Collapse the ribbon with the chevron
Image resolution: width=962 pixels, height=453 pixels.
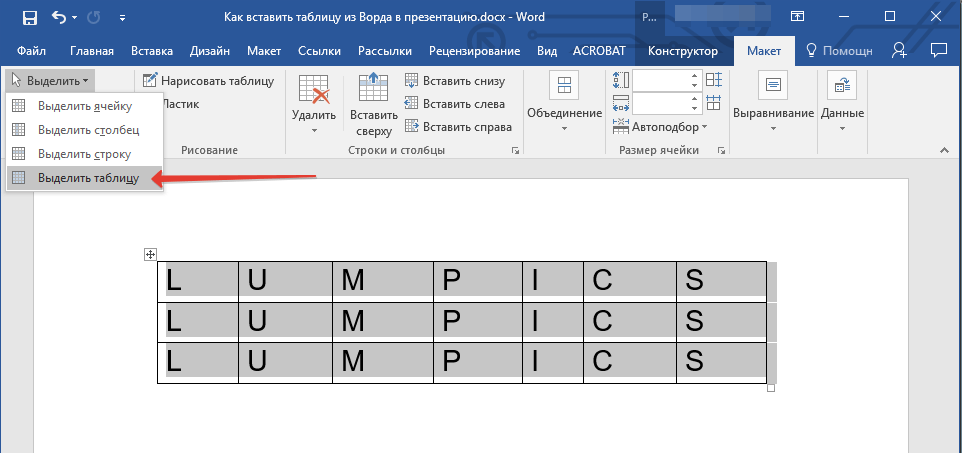point(942,150)
